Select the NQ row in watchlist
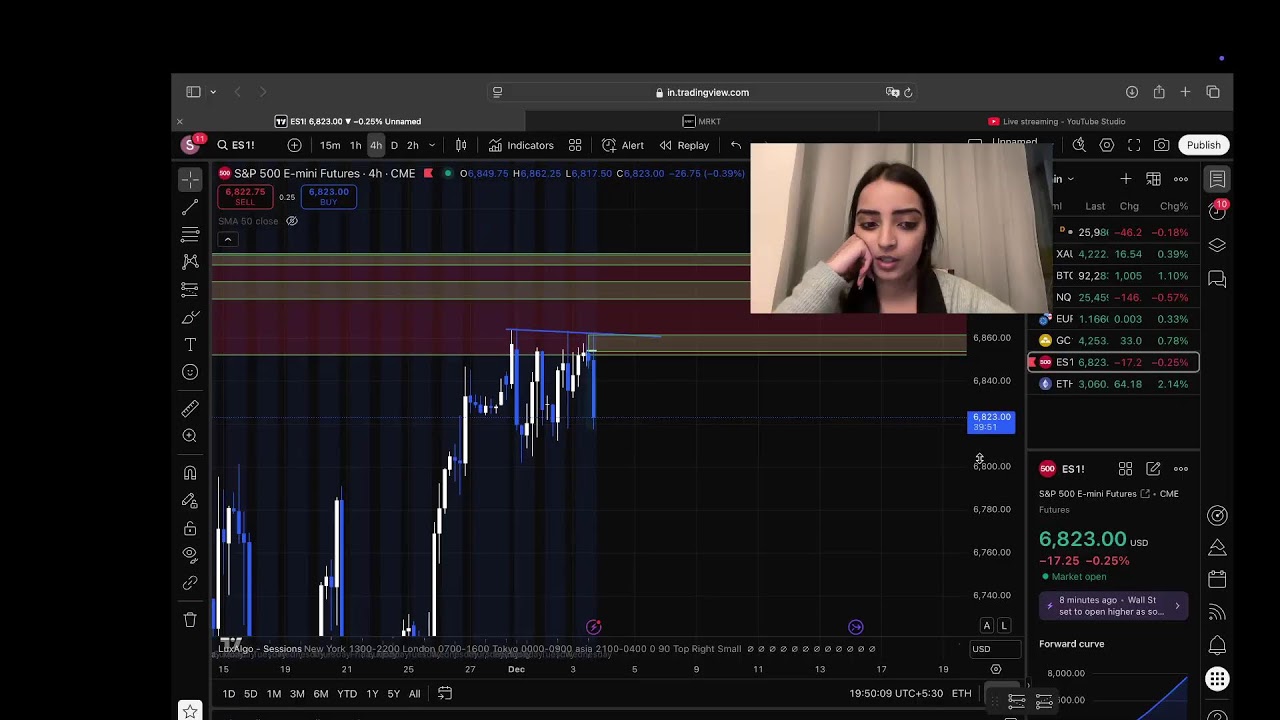This screenshot has width=1280, height=720. tap(1114, 297)
